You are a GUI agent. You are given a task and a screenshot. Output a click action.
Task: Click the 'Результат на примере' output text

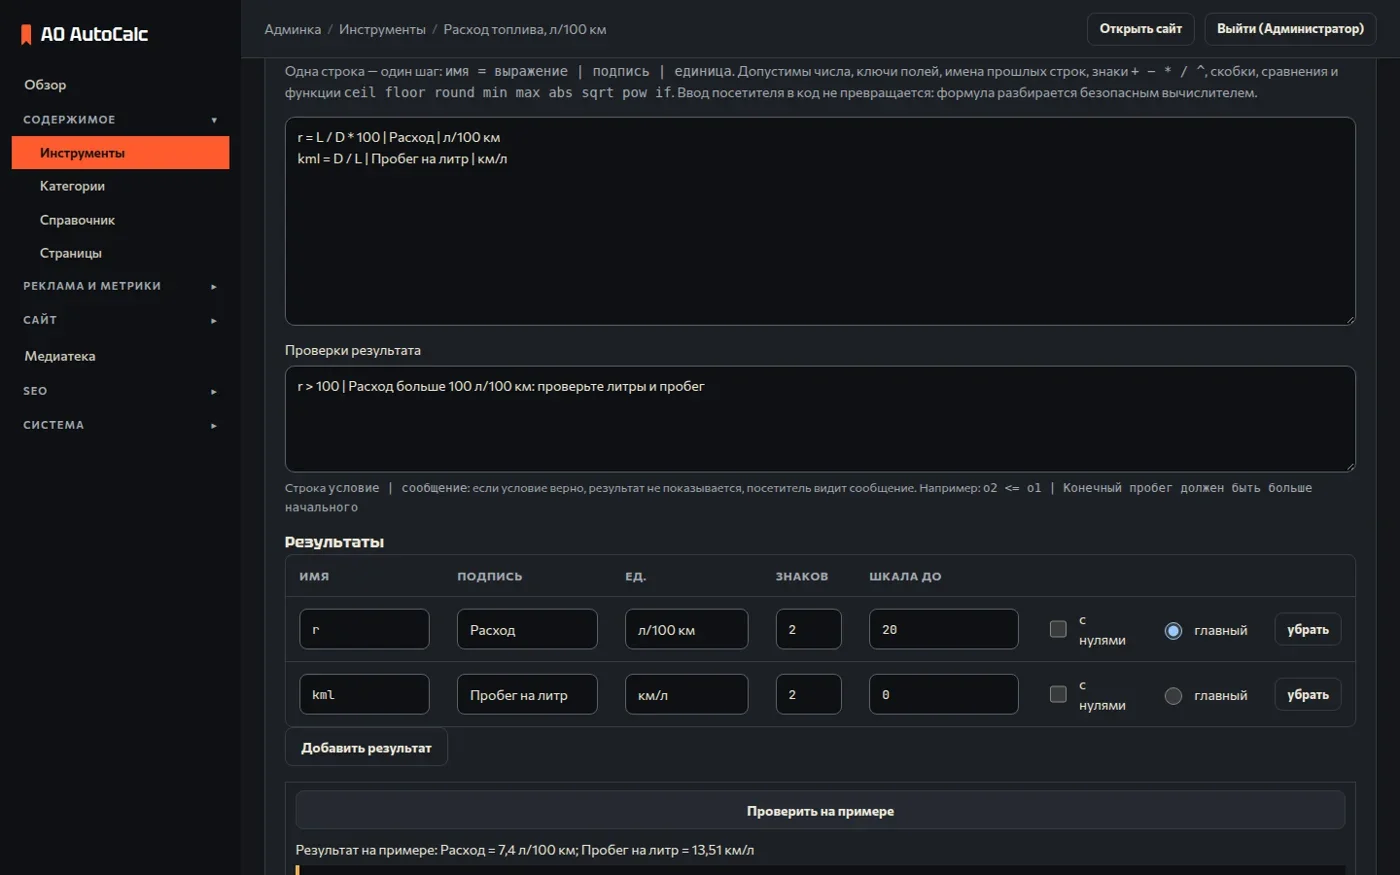(x=525, y=850)
